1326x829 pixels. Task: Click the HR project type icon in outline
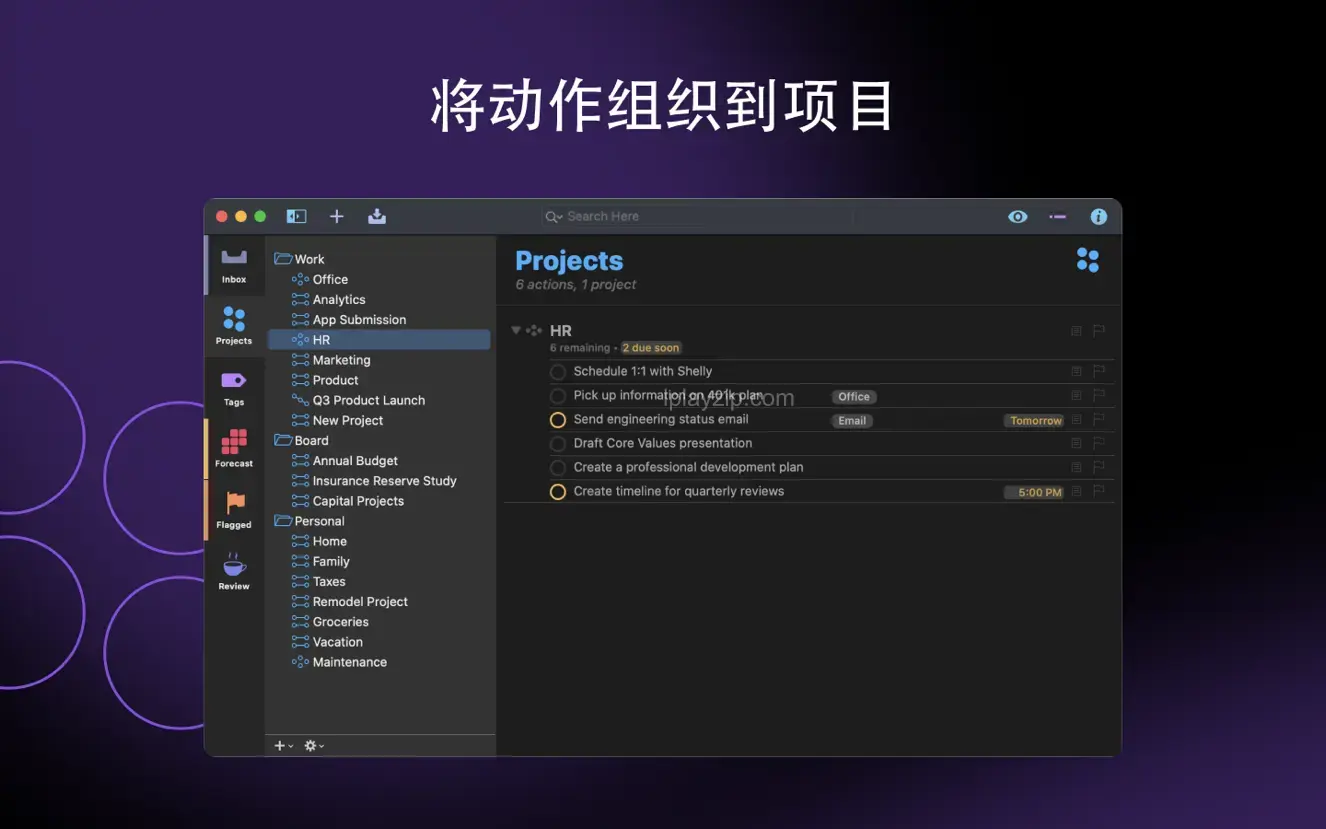[x=535, y=330]
